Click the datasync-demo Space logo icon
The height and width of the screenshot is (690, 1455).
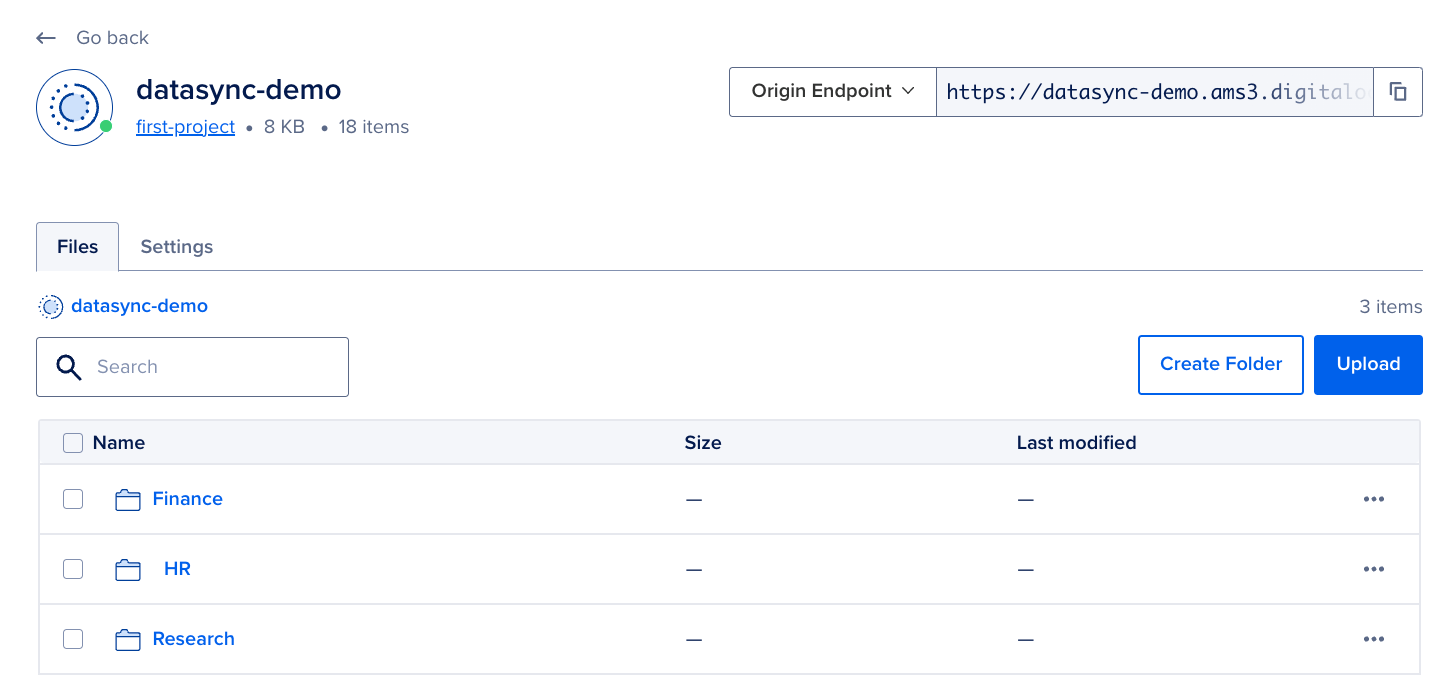(x=74, y=107)
